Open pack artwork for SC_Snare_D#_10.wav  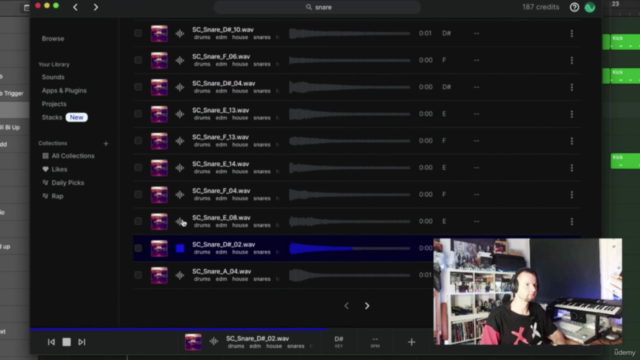pyautogui.click(x=159, y=33)
